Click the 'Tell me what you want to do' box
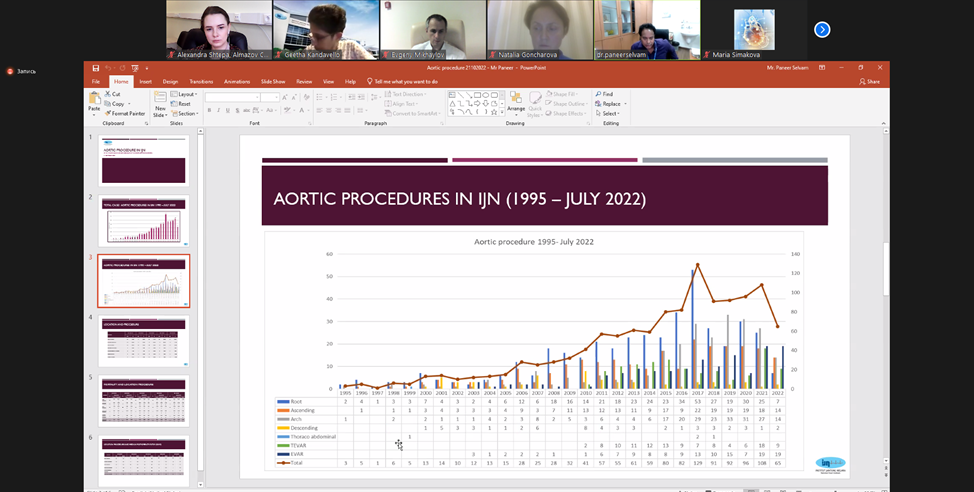This screenshot has width=974, height=492. pyautogui.click(x=405, y=81)
